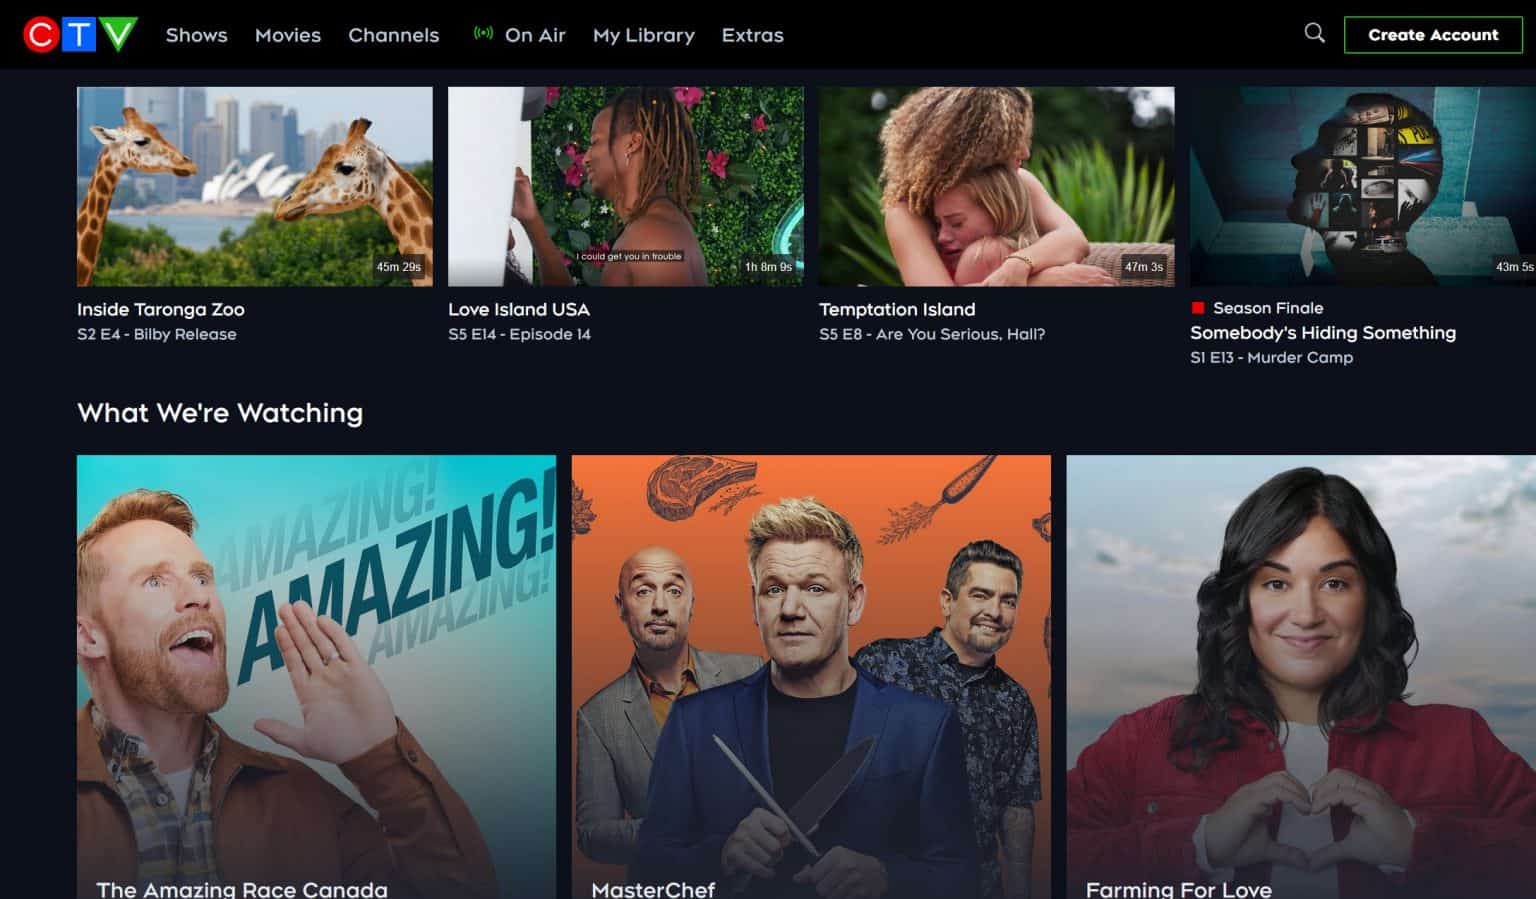1536x899 pixels.
Task: Click the Love Island USA title link
Action: pos(519,310)
